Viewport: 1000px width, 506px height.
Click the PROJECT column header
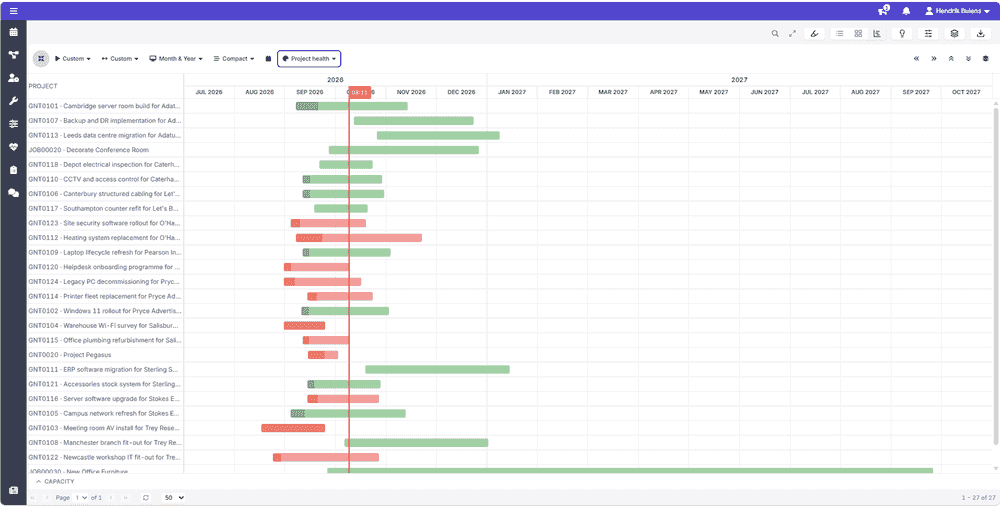point(43,86)
